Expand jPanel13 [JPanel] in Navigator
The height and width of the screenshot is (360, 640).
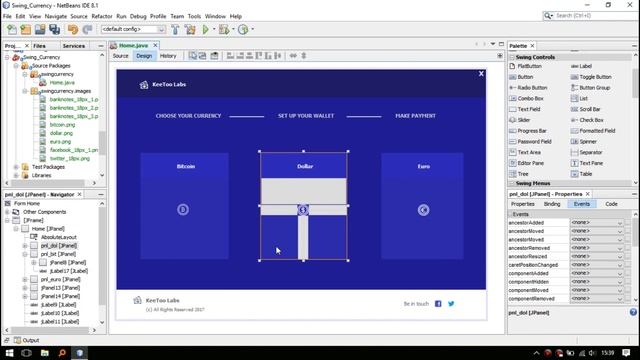coord(25,288)
